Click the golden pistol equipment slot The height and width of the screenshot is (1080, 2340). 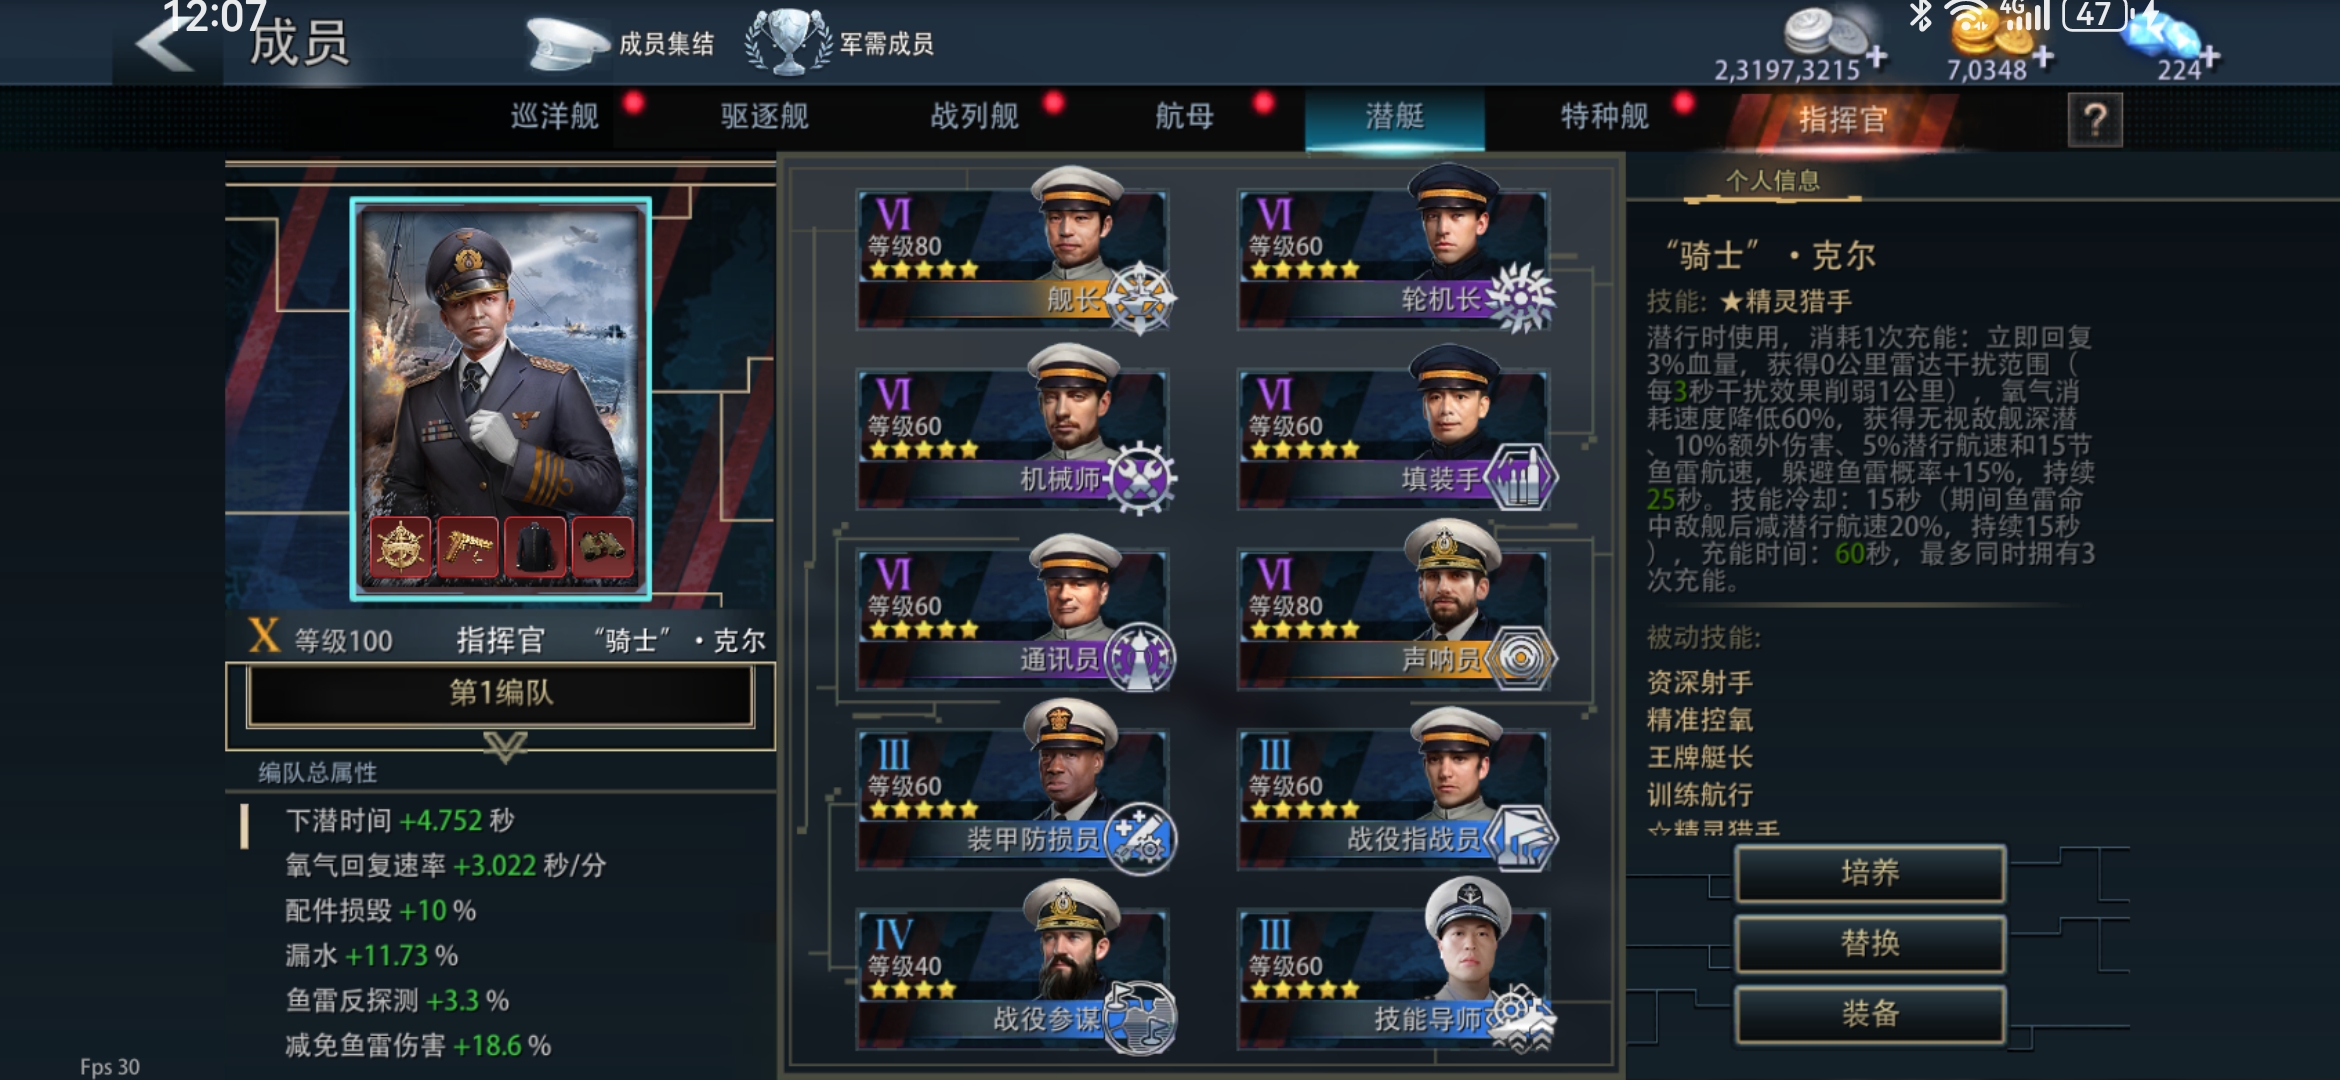tap(468, 547)
